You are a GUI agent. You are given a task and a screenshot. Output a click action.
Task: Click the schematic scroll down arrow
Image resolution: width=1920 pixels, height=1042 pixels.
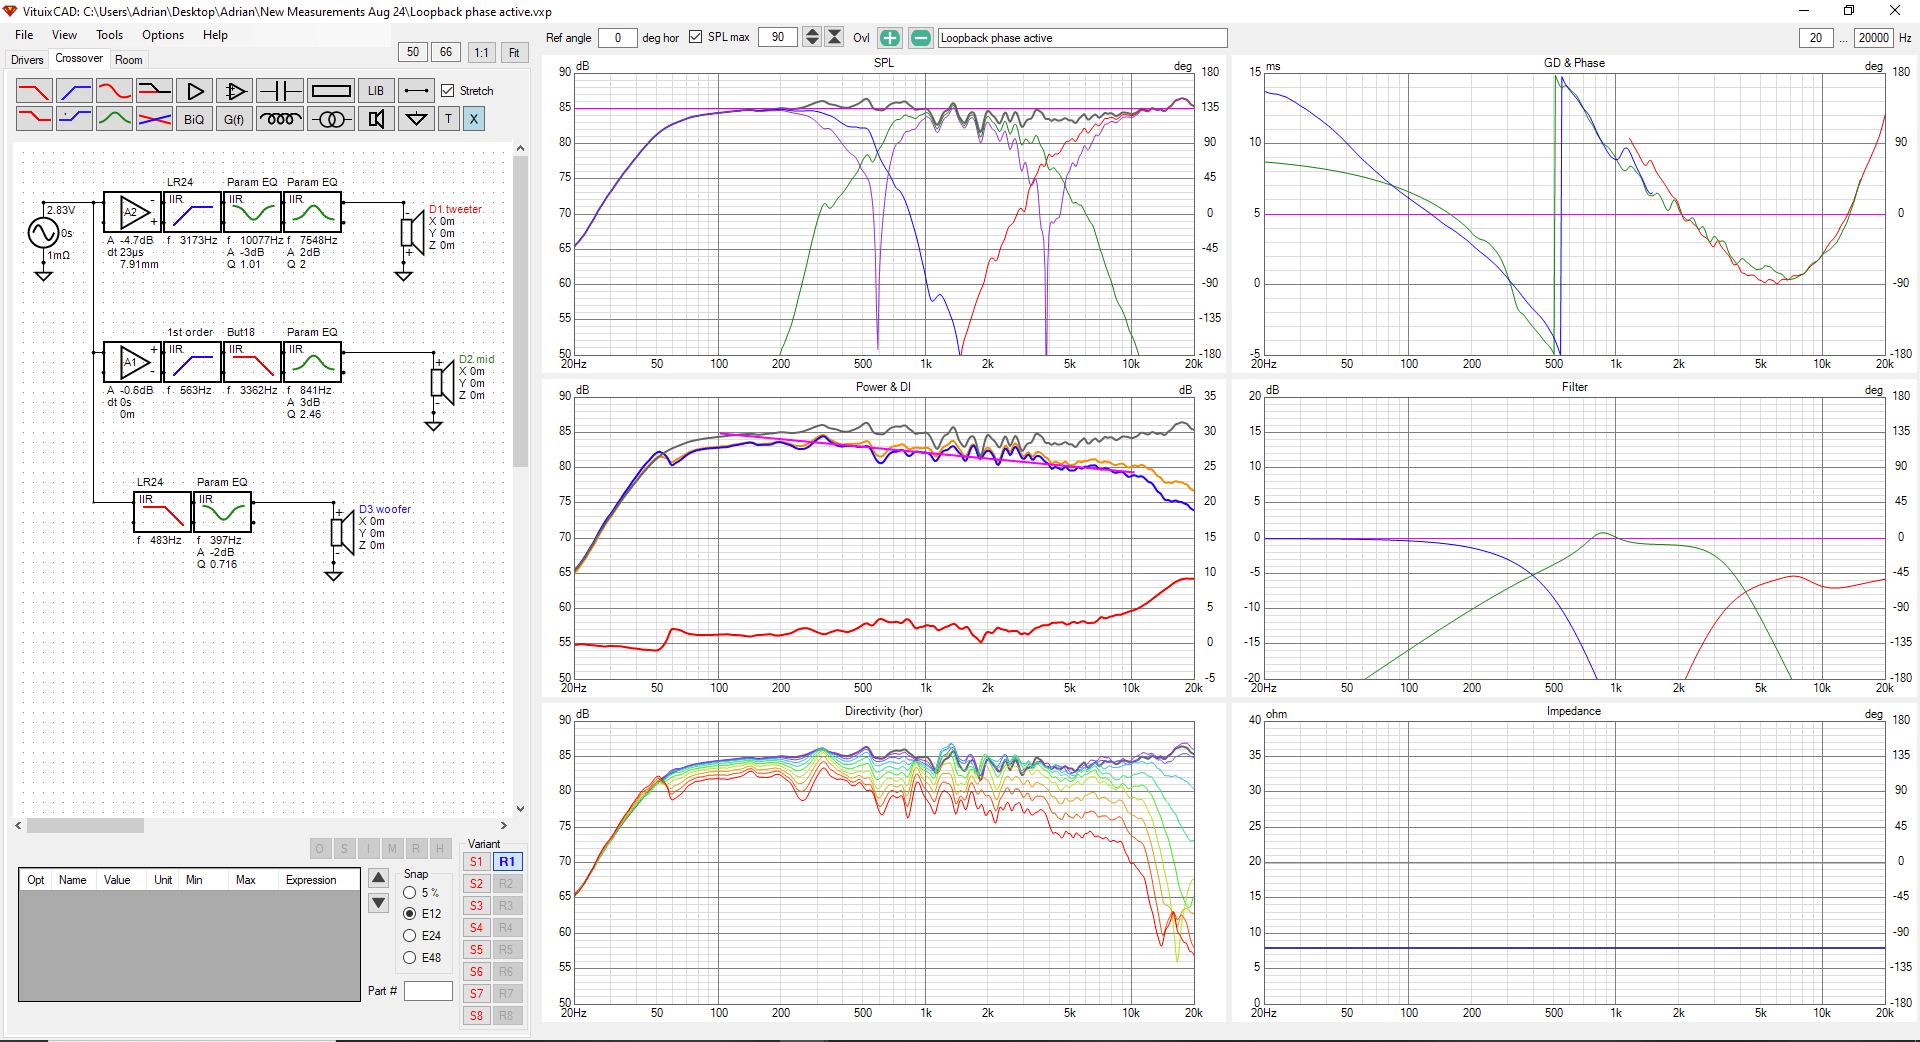pos(520,808)
